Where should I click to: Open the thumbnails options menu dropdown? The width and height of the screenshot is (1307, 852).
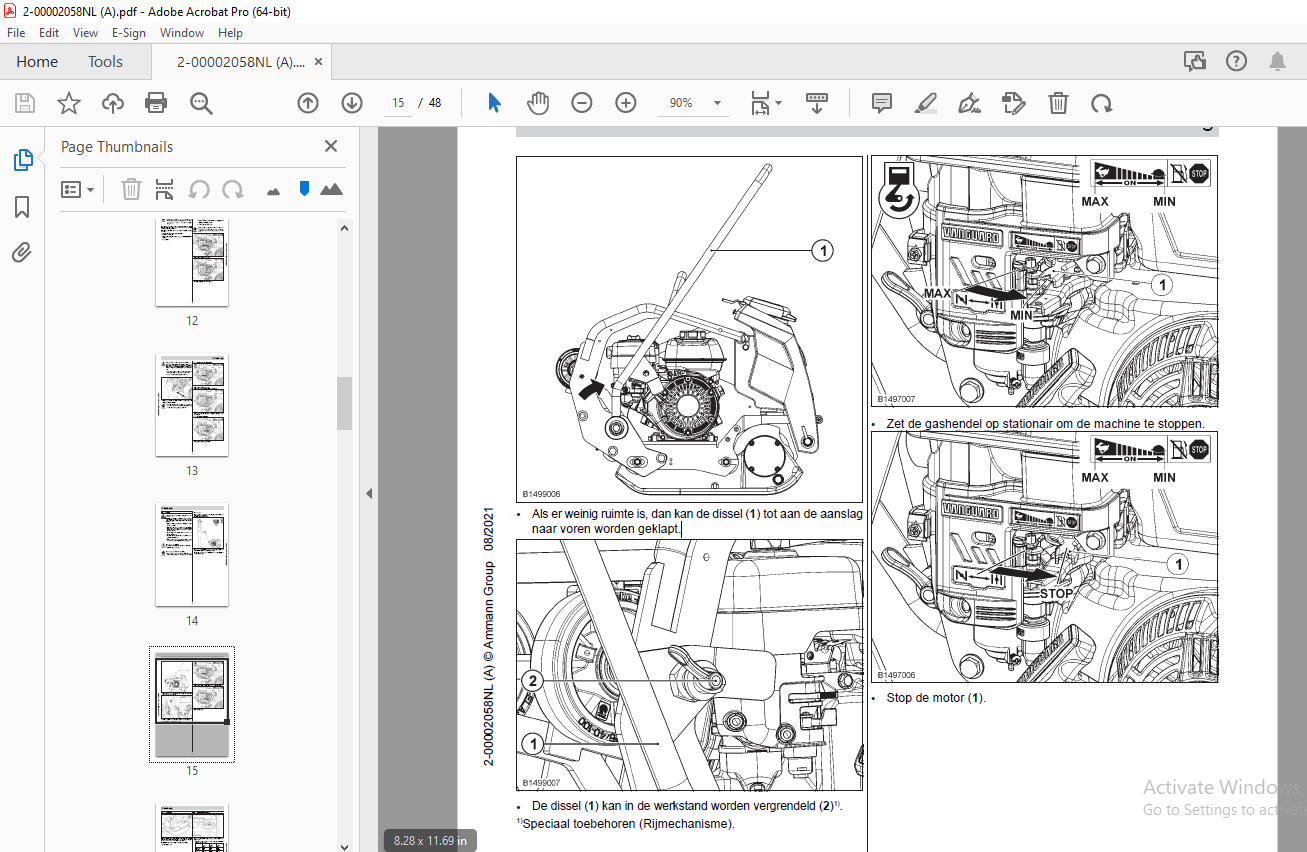click(77, 189)
